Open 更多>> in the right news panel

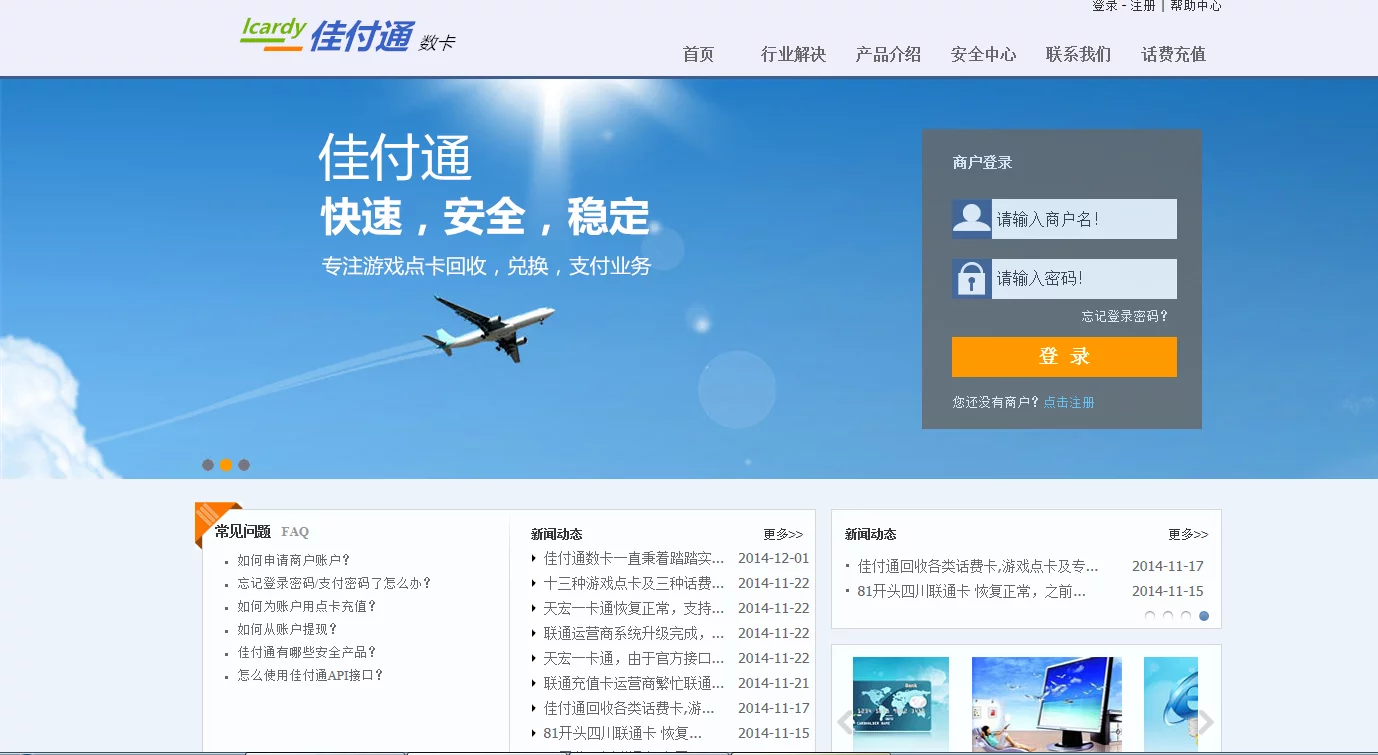[1188, 534]
